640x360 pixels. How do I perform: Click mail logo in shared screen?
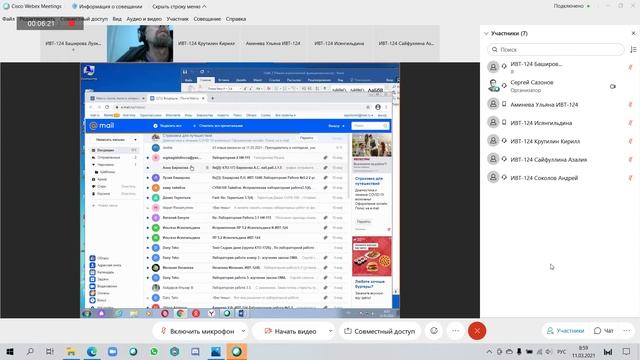click(102, 126)
